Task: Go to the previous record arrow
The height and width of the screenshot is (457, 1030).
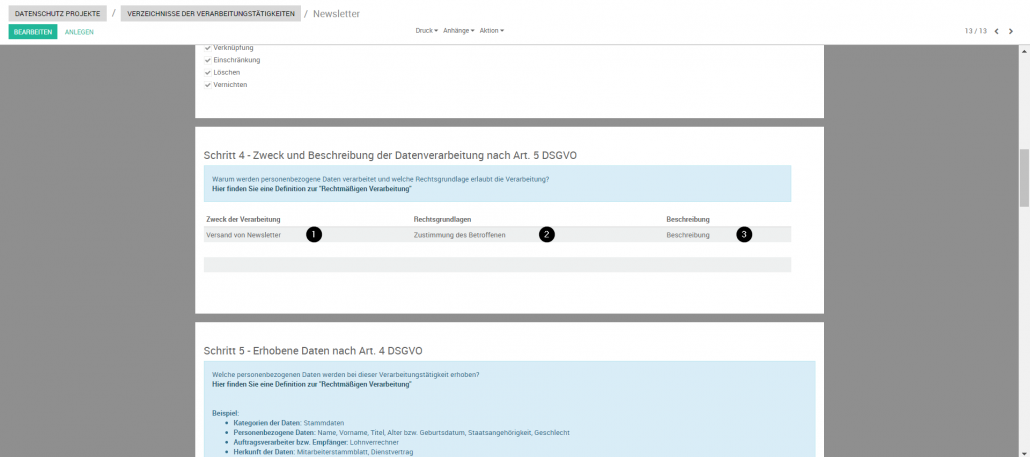Action: [996, 31]
